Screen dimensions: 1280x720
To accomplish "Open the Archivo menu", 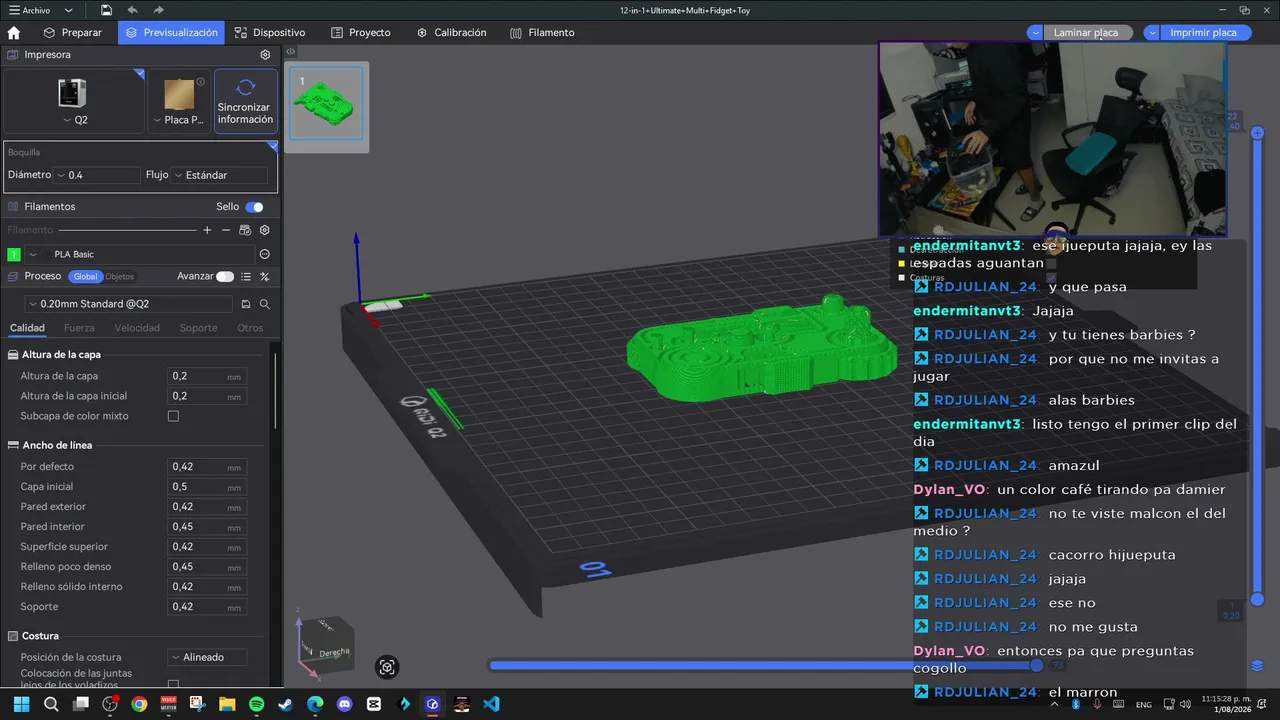I will point(35,10).
